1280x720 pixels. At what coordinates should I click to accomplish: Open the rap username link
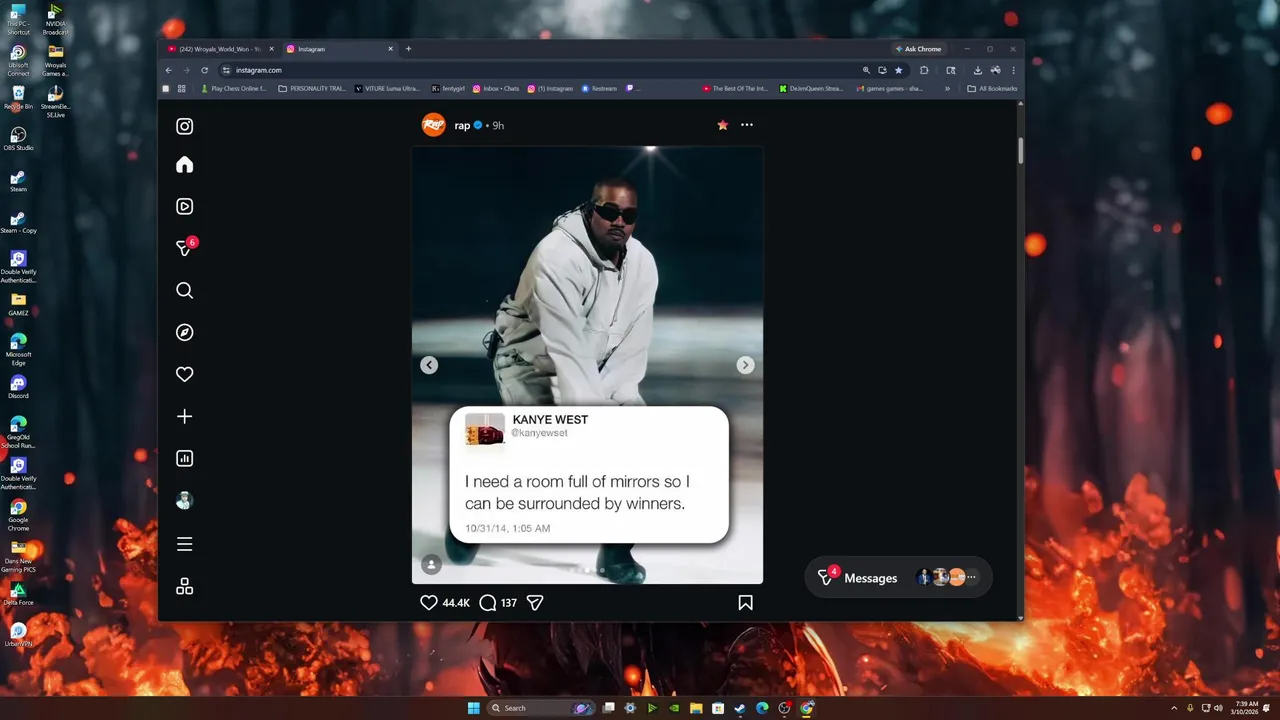pyautogui.click(x=462, y=126)
